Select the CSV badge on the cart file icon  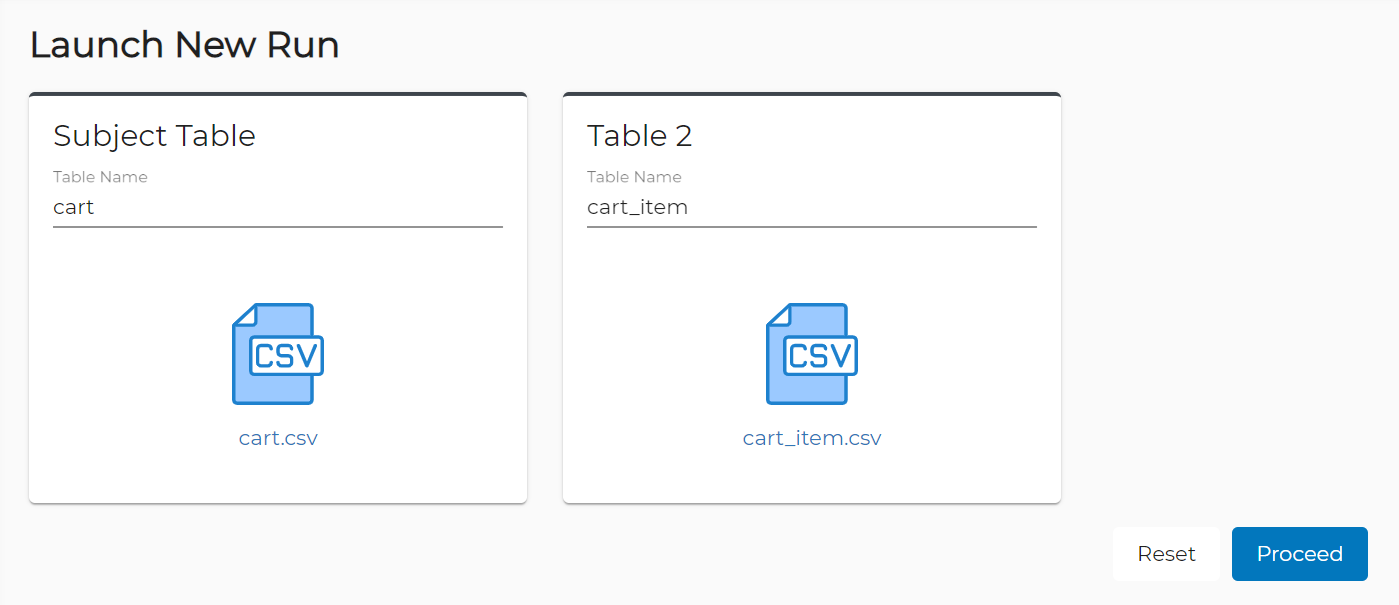(x=286, y=355)
